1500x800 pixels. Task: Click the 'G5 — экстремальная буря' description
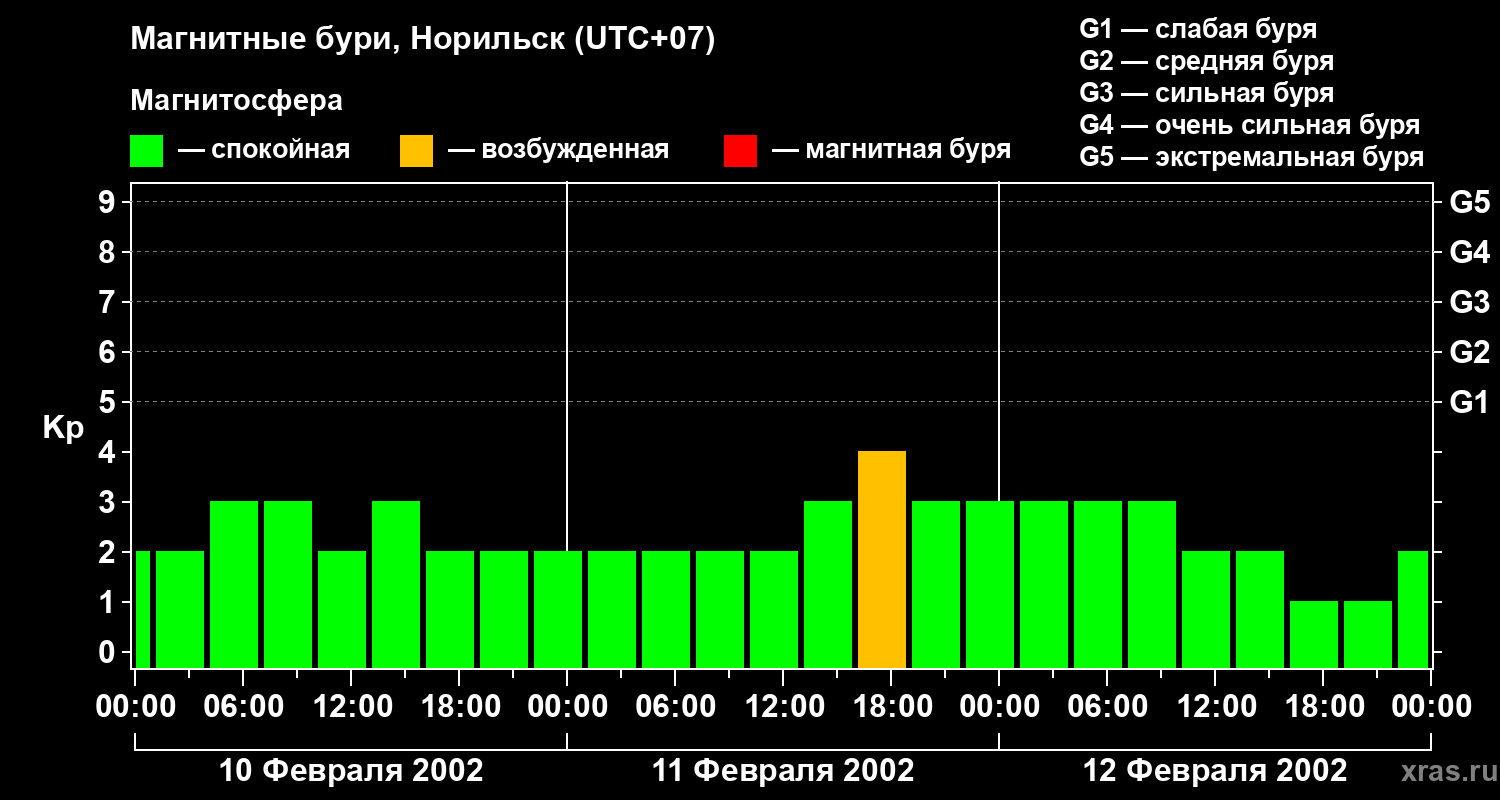click(x=1251, y=157)
